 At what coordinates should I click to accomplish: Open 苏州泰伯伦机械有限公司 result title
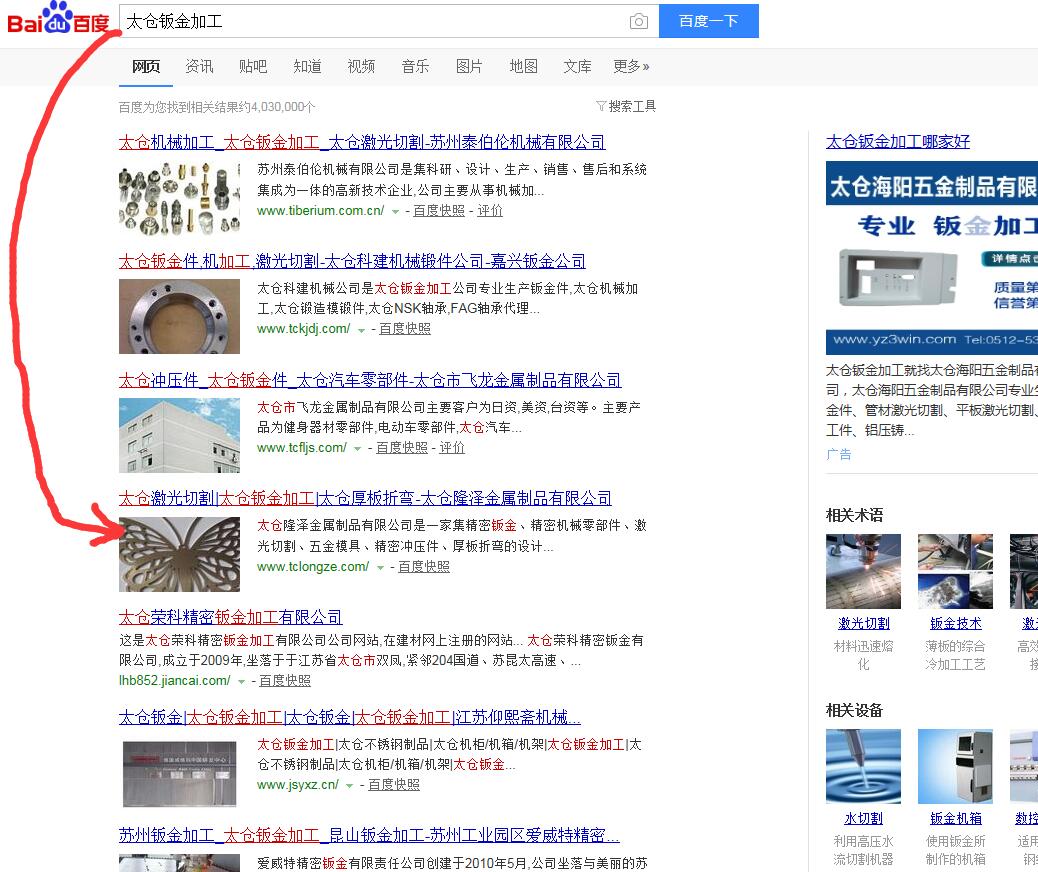(362, 142)
